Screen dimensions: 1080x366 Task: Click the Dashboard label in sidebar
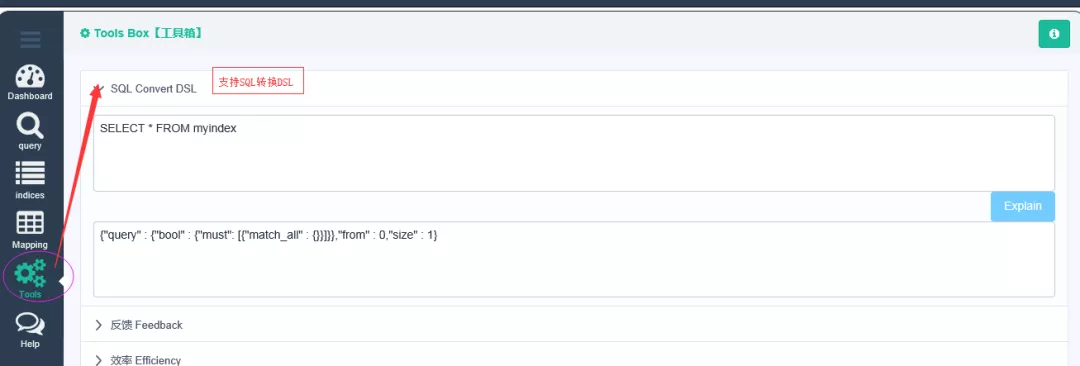pyautogui.click(x=30, y=96)
